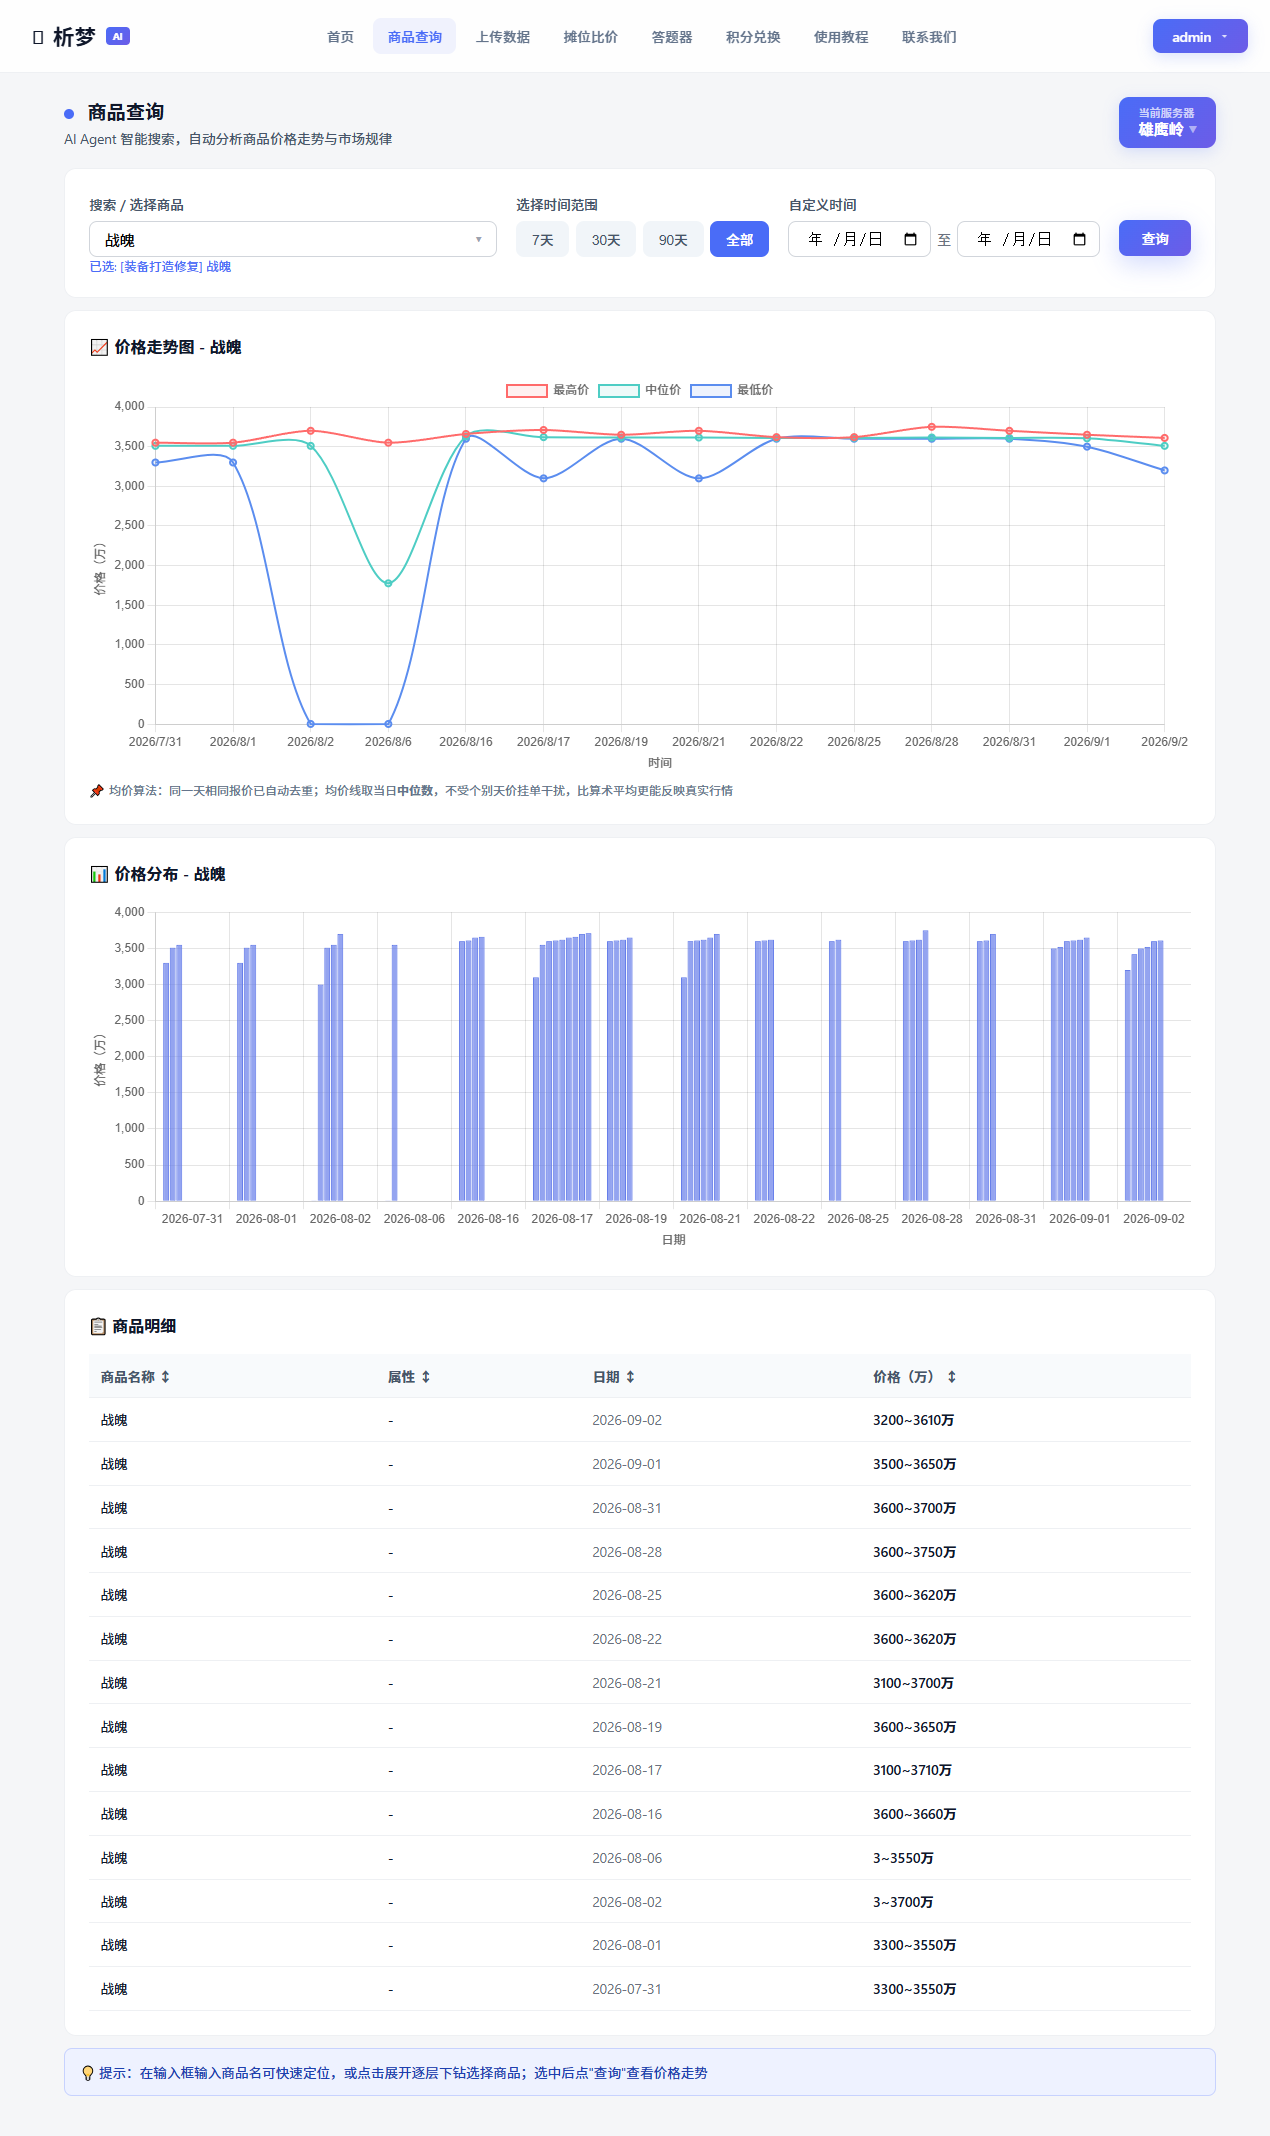This screenshot has height=2136, width=1270.
Task: Open the 摊位比价 nav tab
Action: 591,37
